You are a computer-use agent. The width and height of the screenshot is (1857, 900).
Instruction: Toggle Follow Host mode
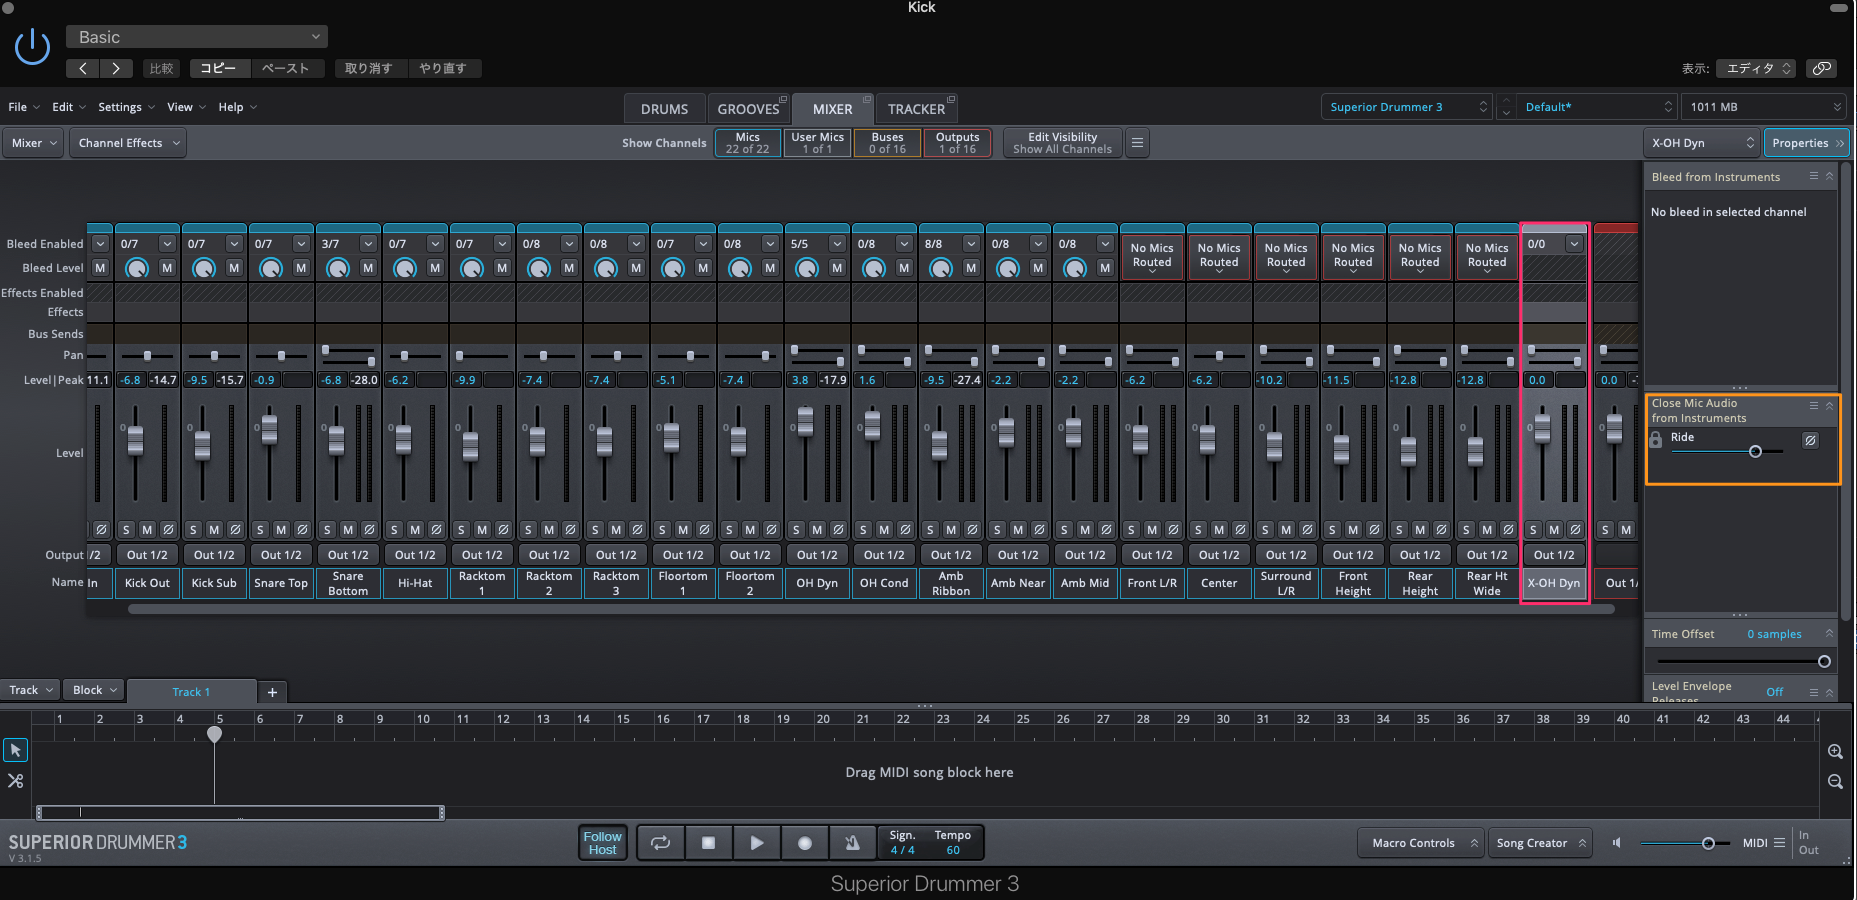(602, 843)
